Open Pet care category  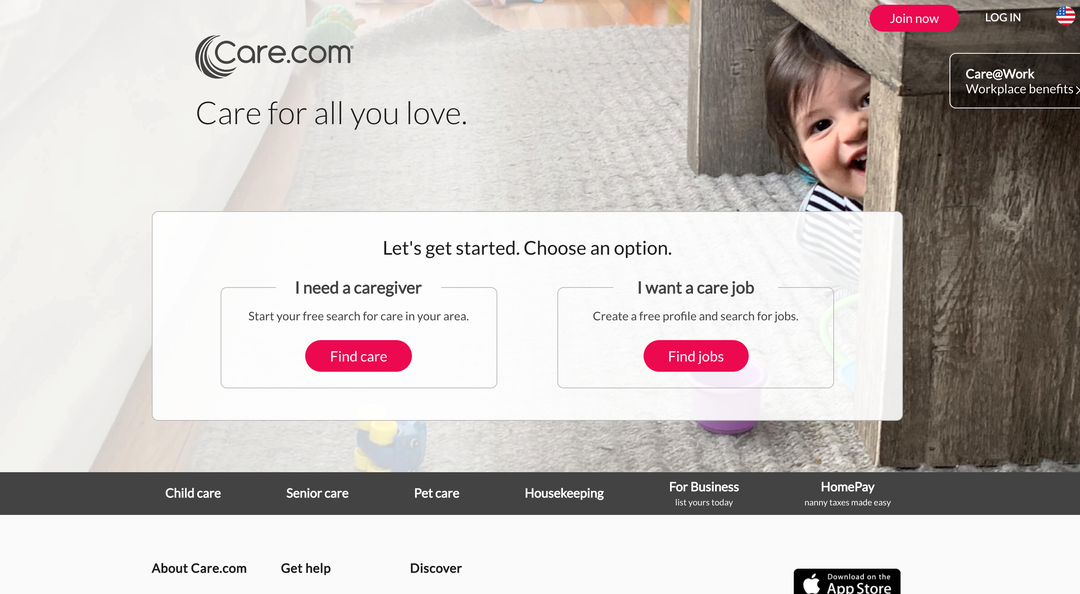[437, 493]
